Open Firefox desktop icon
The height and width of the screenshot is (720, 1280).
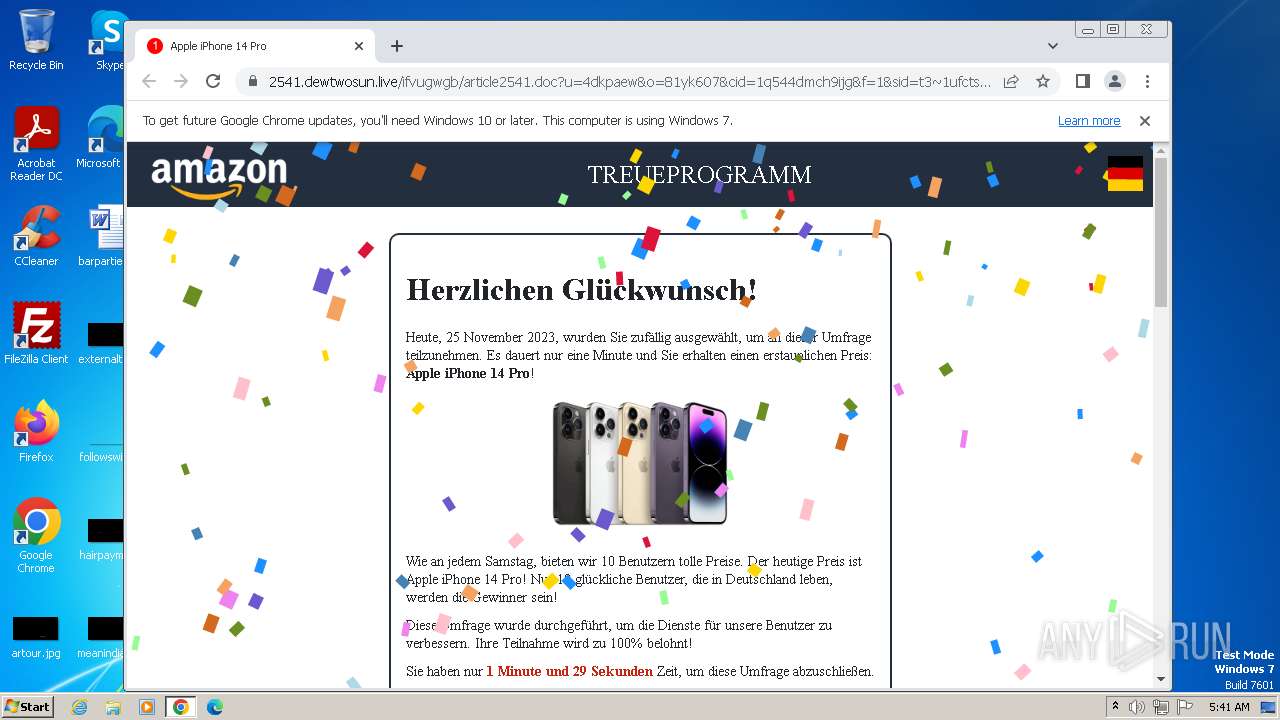[36, 432]
